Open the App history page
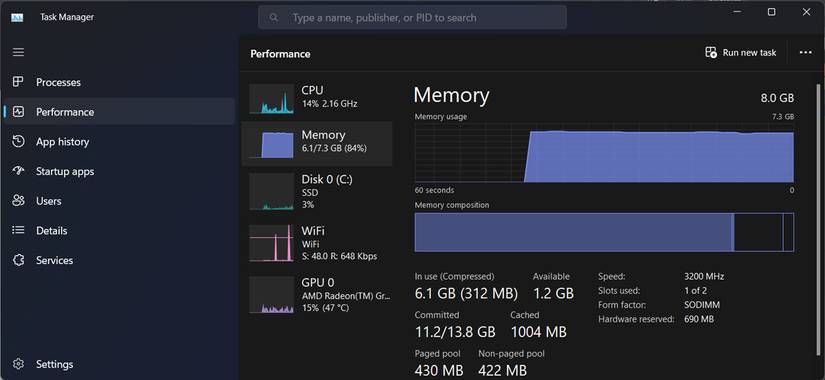Image resolution: width=825 pixels, height=380 pixels. pyautogui.click(x=119, y=142)
